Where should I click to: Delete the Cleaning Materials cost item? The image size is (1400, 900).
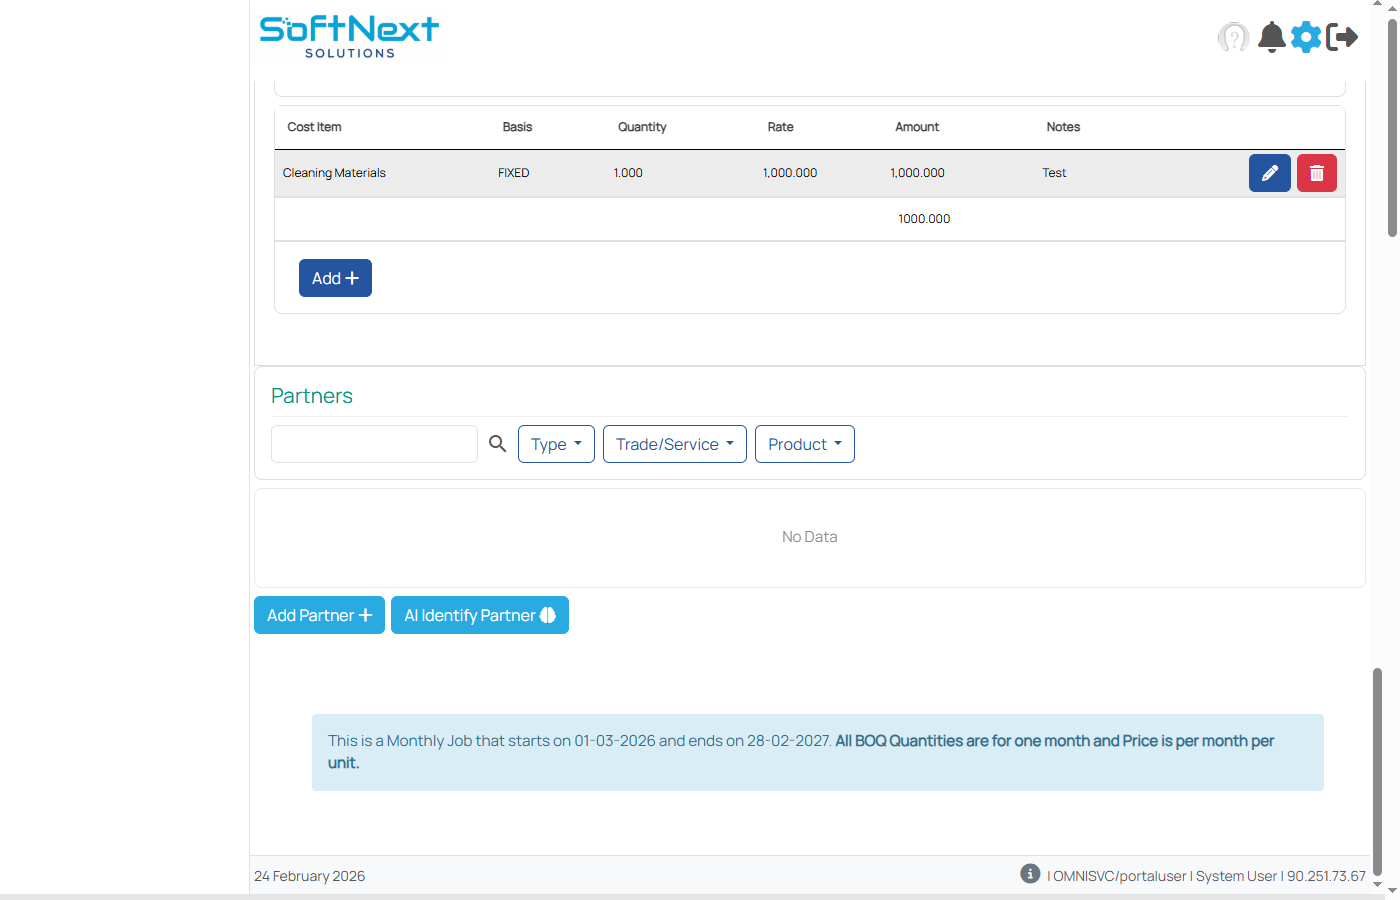(1316, 172)
